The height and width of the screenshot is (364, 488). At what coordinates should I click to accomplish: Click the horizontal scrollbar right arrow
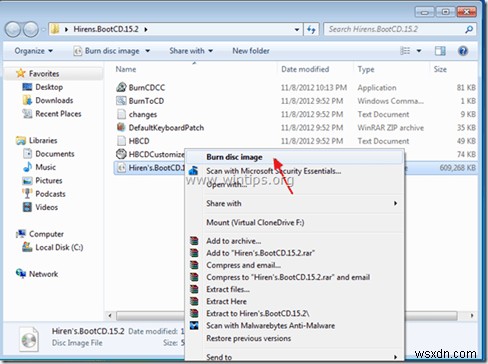tap(472, 315)
